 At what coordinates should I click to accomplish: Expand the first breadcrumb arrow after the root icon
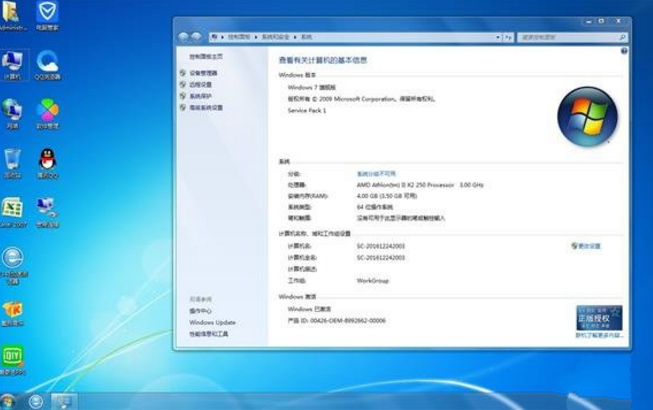point(222,37)
